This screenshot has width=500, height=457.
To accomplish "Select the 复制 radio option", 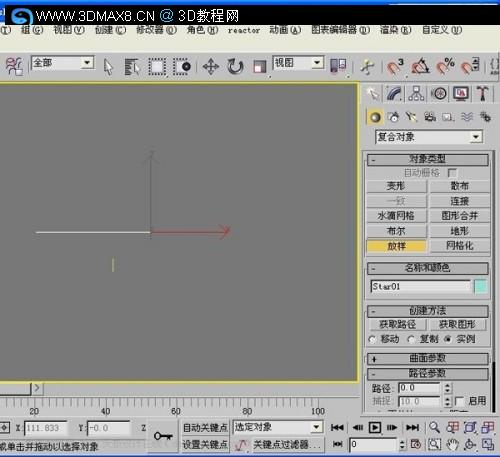I will [411, 339].
